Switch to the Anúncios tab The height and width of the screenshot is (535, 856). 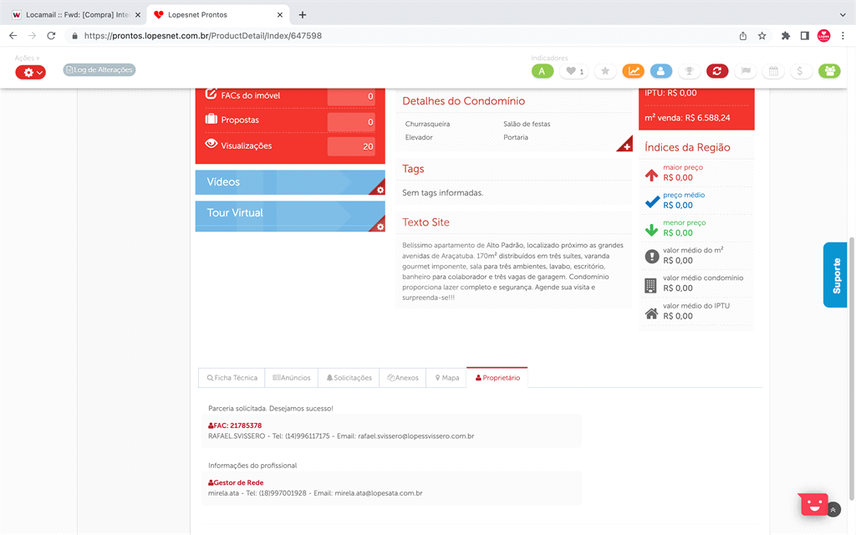(292, 378)
